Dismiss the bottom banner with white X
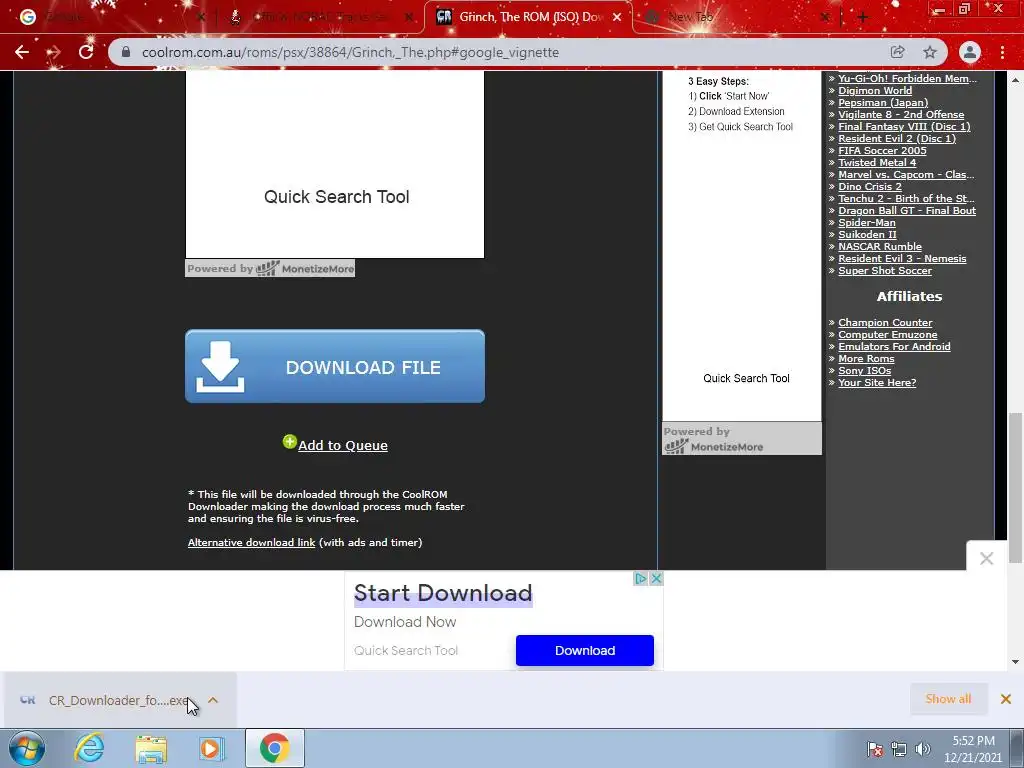The image size is (1024, 768). [987, 558]
